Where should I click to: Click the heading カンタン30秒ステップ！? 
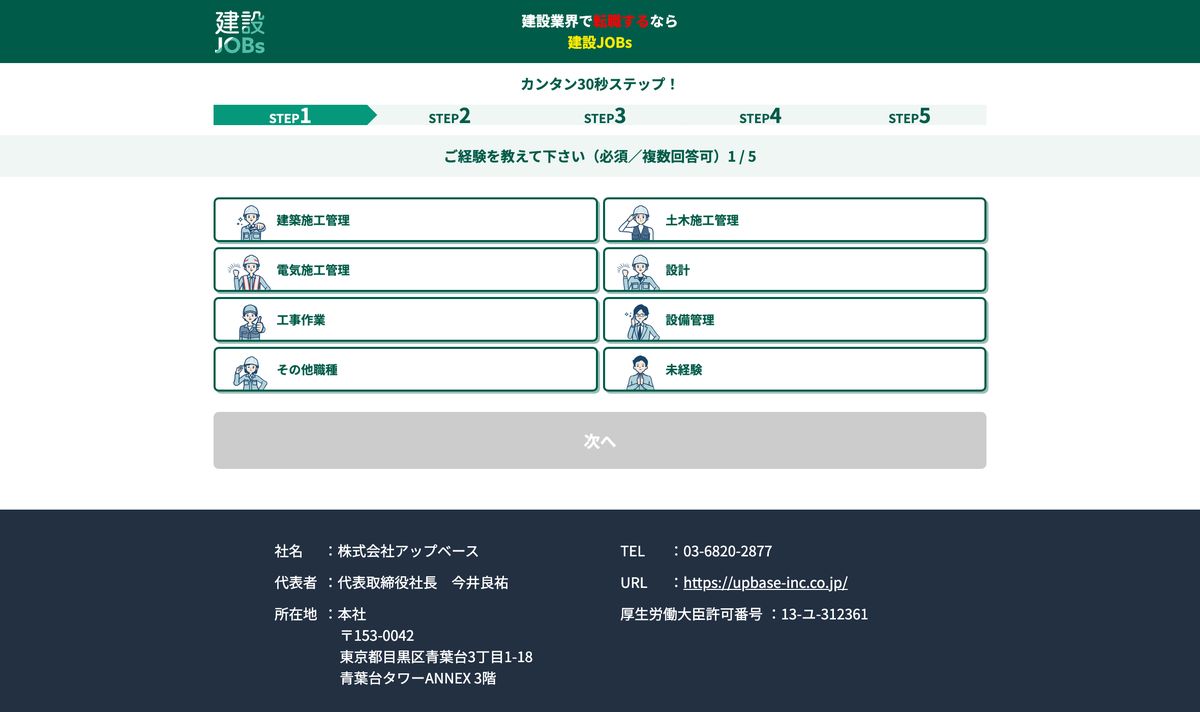point(600,84)
